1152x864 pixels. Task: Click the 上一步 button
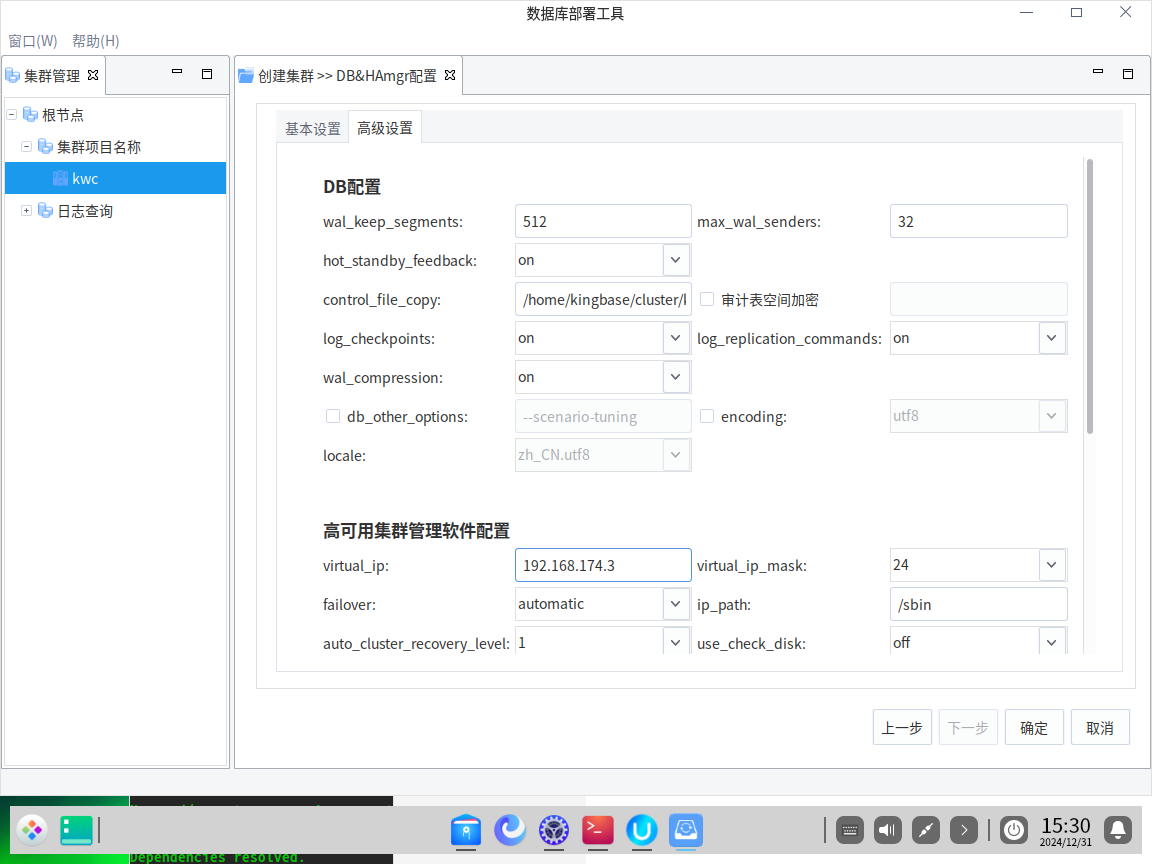click(902, 728)
